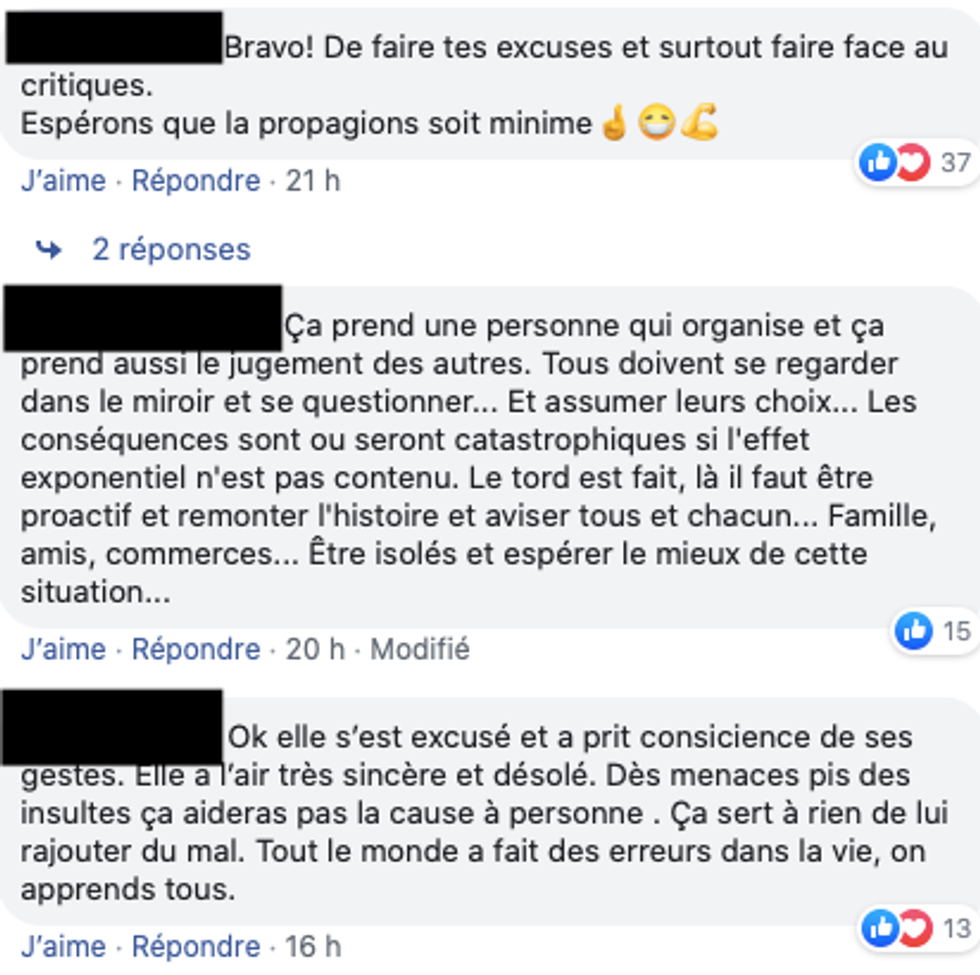The height and width of the screenshot is (975, 980).
Task: Click the thumbs-up reaction icon beside 15
Action: [914, 631]
